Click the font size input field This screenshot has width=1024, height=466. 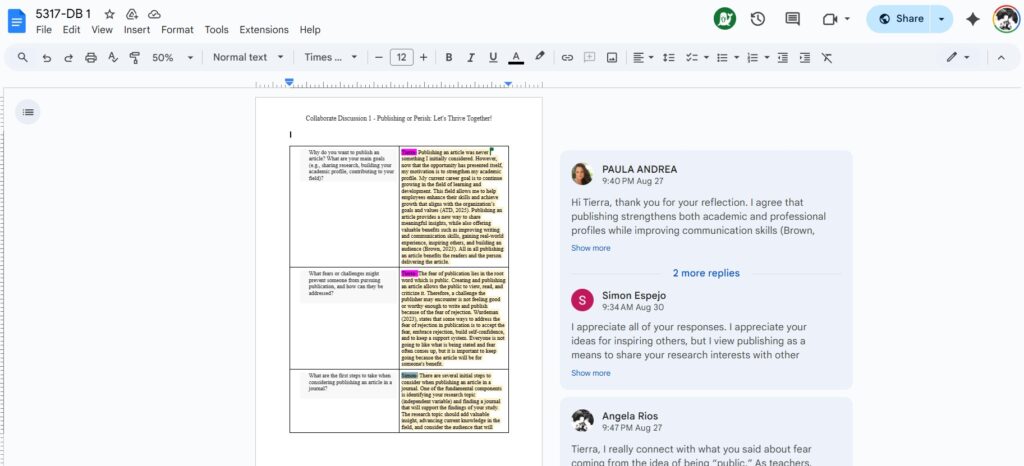[401, 58]
